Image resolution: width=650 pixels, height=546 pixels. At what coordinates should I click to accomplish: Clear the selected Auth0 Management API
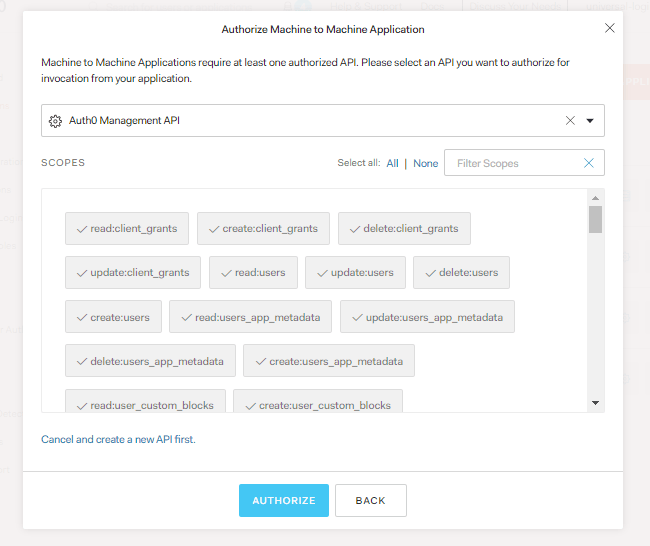point(570,120)
